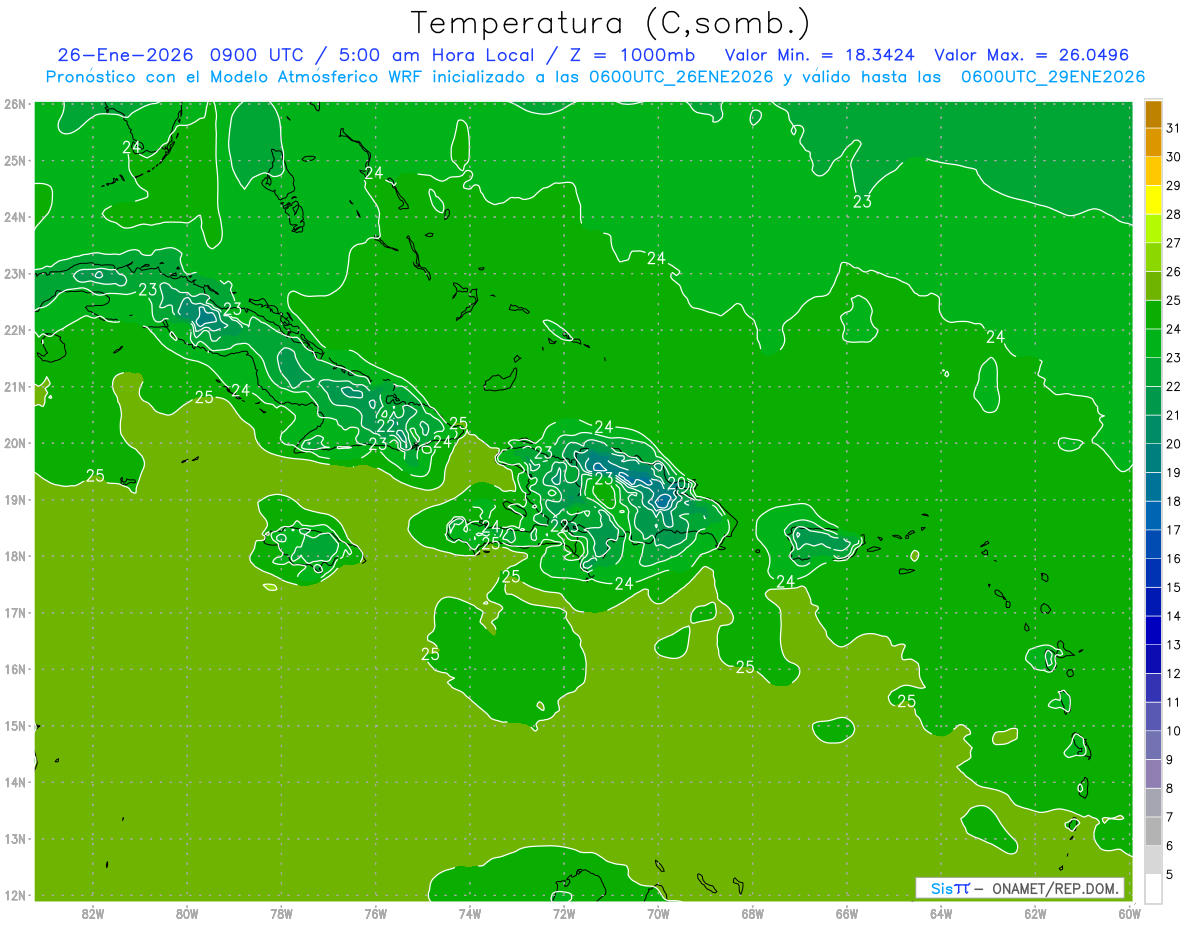This screenshot has height=927, width=1200.
Task: Click the legend scale number 31
Action: tap(1174, 128)
